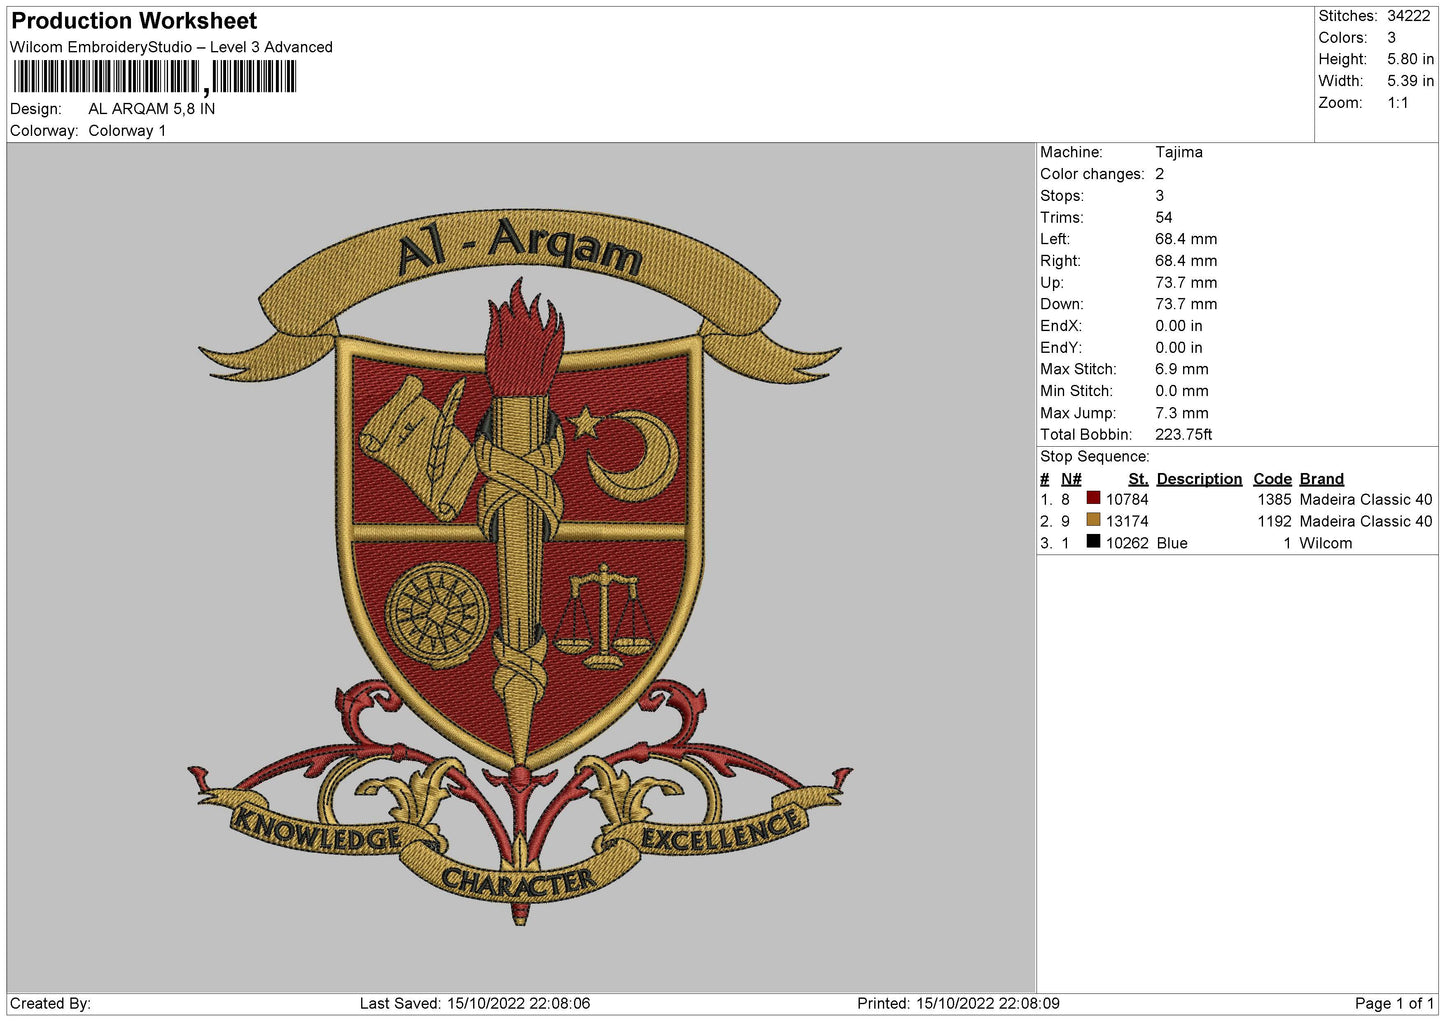Click the Total Bobbin value '223.75ft'
1445x1021 pixels.
1184,435
